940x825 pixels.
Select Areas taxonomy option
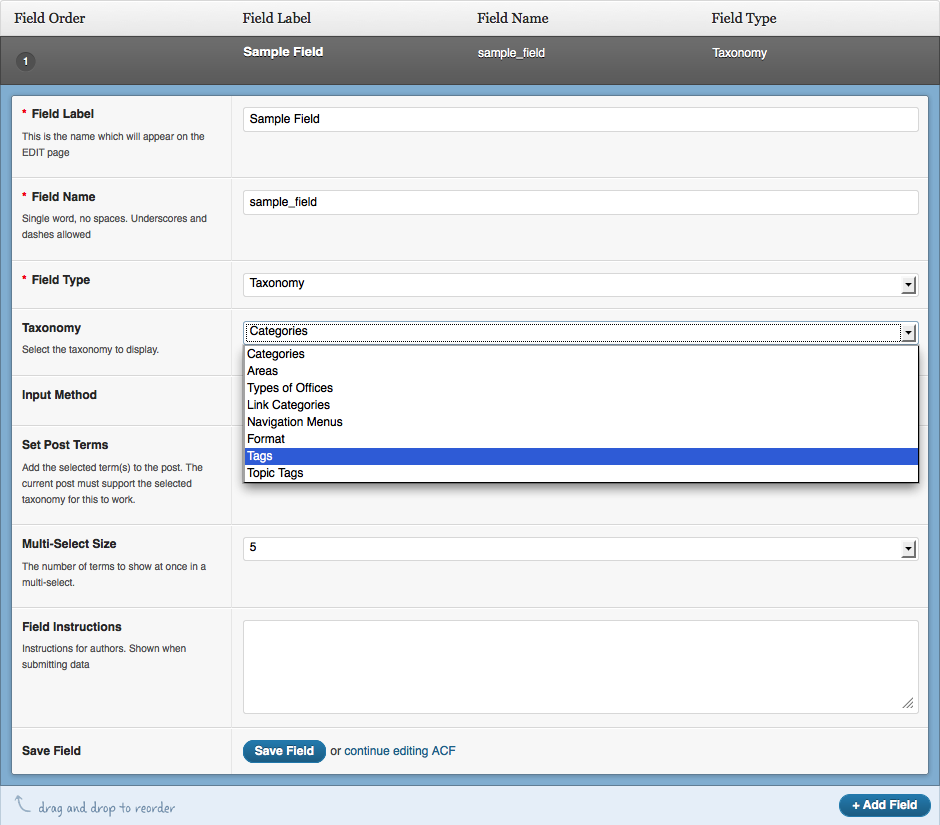point(580,371)
